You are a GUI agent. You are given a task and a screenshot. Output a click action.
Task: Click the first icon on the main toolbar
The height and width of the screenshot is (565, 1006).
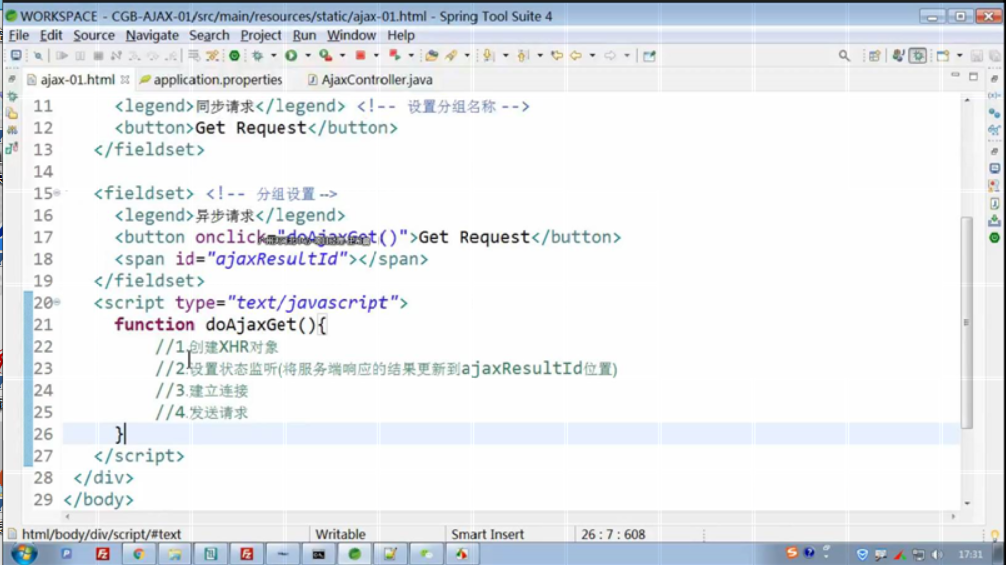click(x=16, y=56)
